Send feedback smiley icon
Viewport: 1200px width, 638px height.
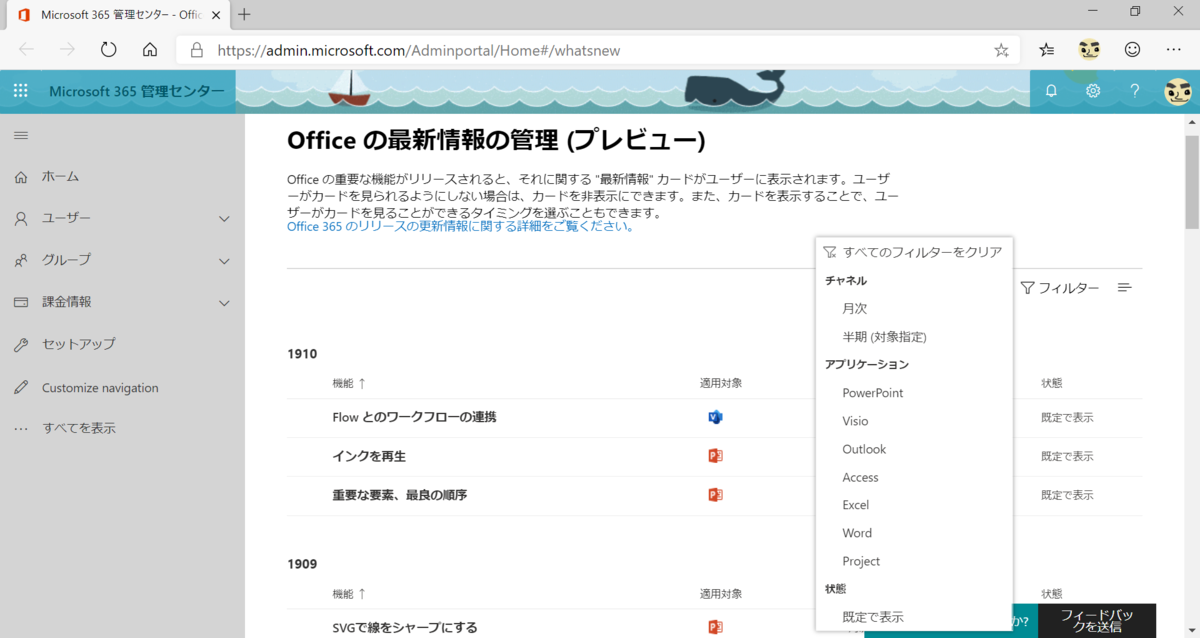coord(1132,49)
